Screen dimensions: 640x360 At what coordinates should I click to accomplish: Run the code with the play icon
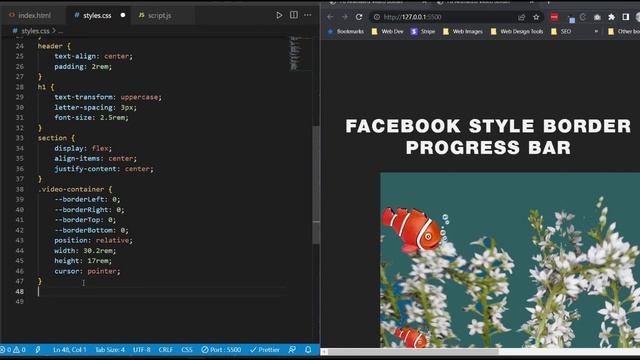click(x=279, y=15)
